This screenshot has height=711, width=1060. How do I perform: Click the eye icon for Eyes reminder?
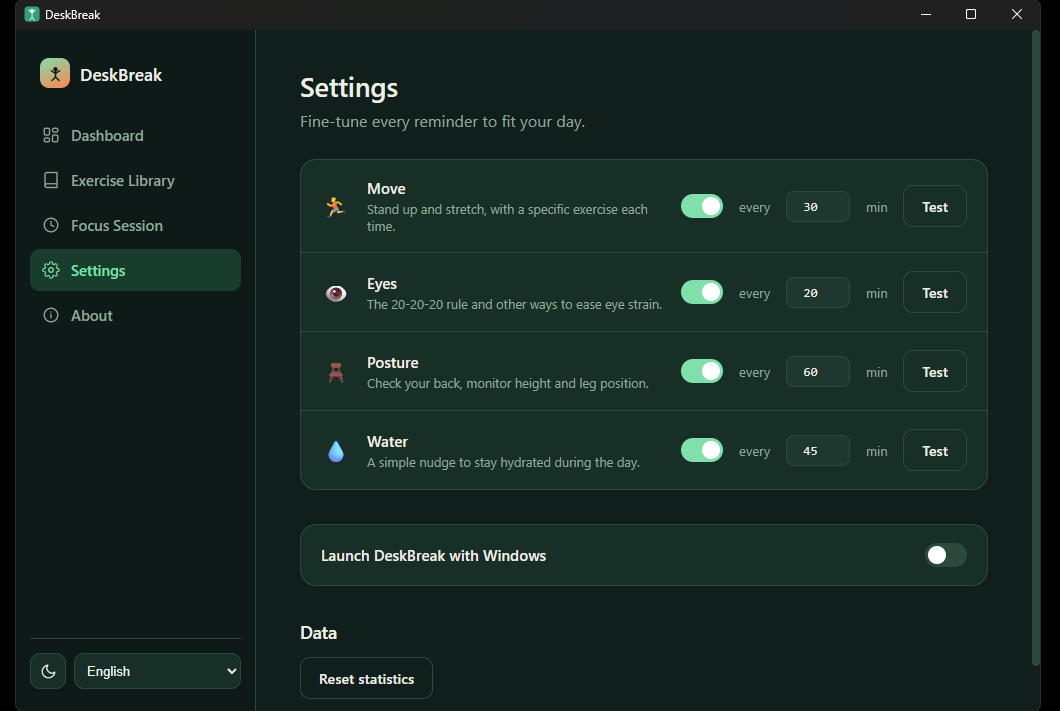(336, 293)
